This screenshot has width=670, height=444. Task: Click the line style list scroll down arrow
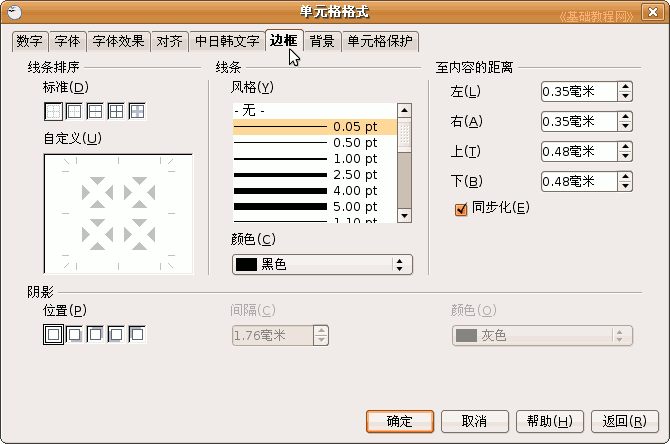[x=404, y=215]
